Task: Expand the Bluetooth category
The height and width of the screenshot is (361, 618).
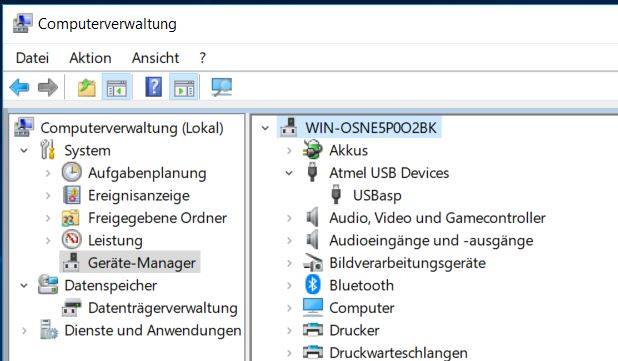Action: tap(289, 285)
